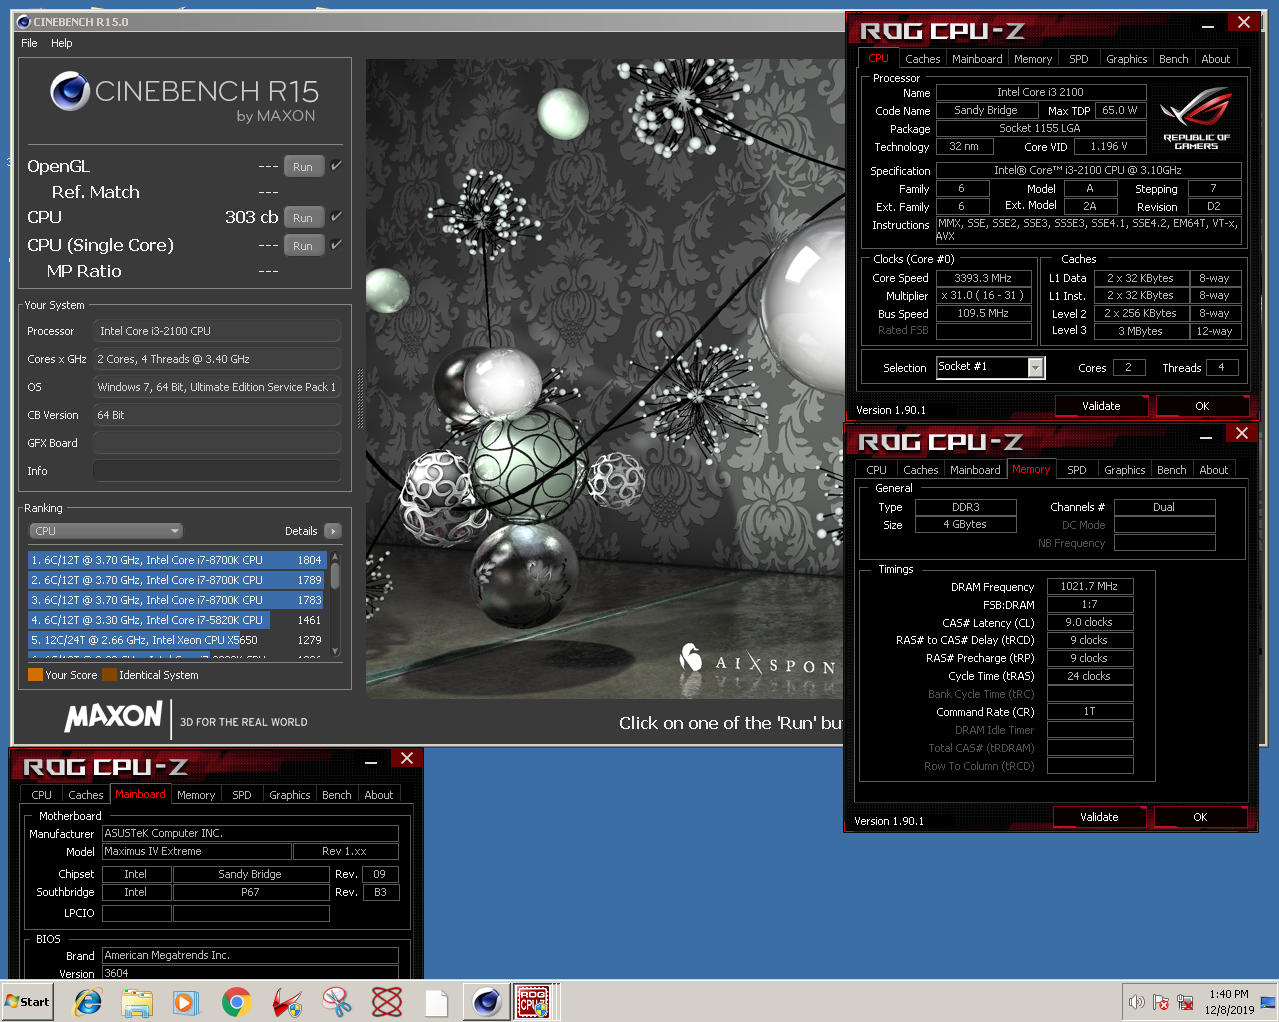
Task: Open the Action Center flag in system tray
Action: (x=1161, y=1002)
